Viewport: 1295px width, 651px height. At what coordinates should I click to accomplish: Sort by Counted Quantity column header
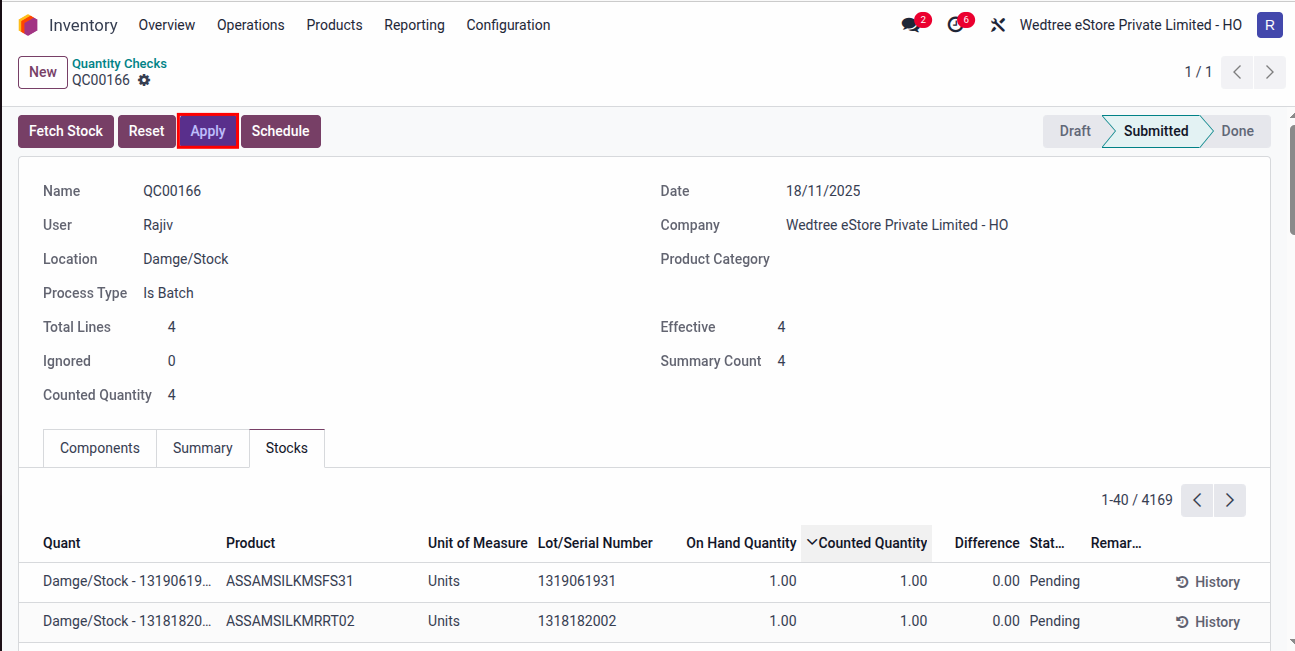[872, 543]
